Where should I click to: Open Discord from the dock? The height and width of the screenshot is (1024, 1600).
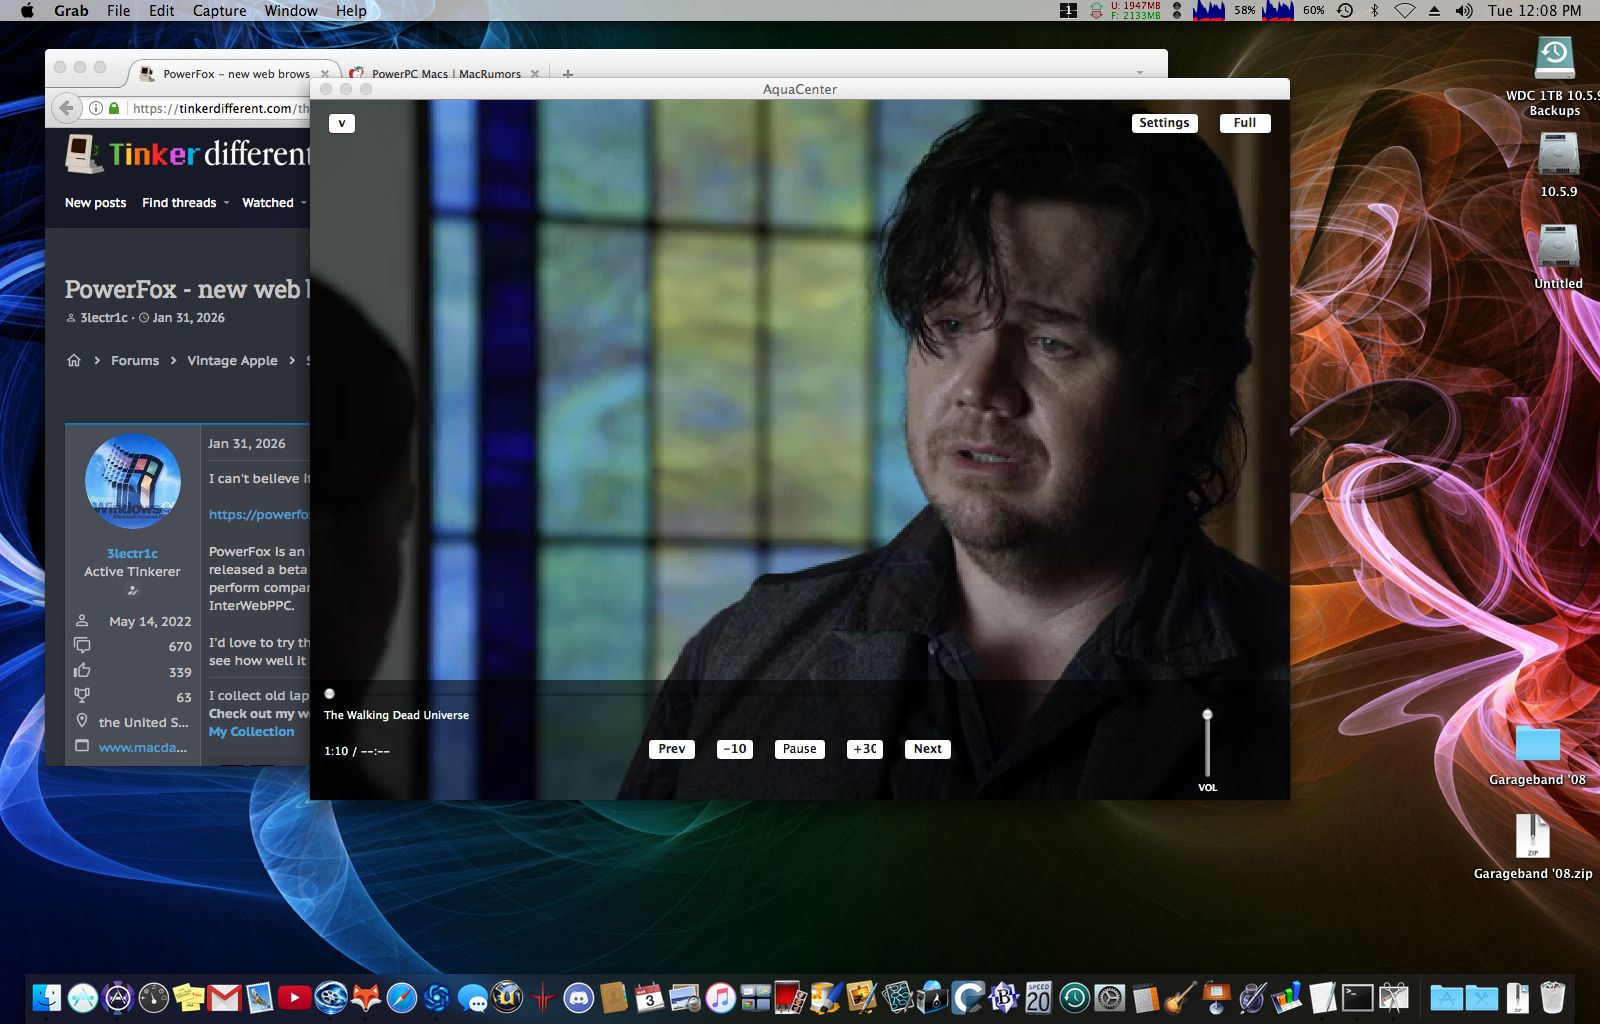coord(578,997)
